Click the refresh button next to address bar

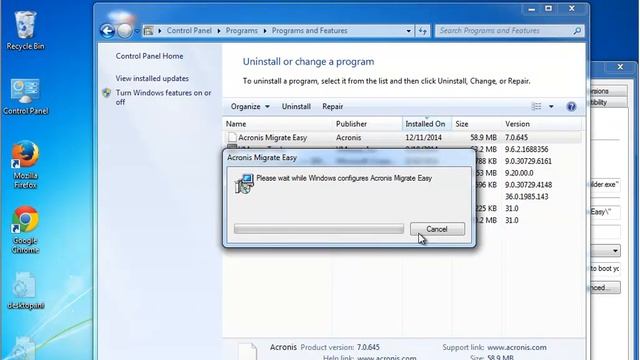423,31
